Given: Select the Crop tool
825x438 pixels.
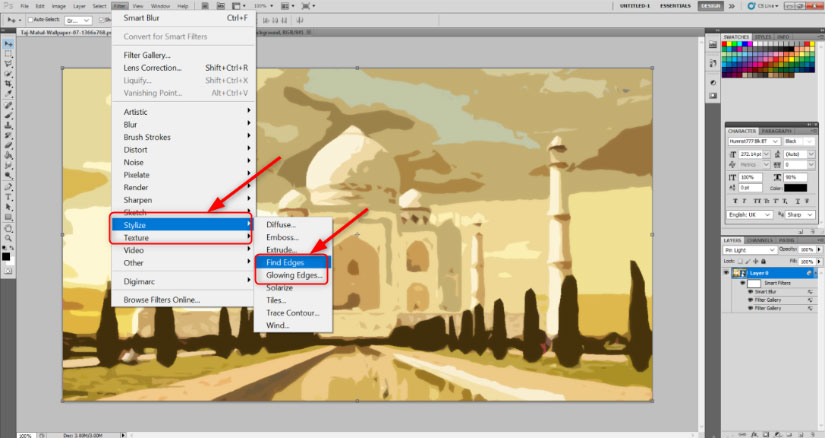Looking at the screenshot, I should tap(8, 84).
